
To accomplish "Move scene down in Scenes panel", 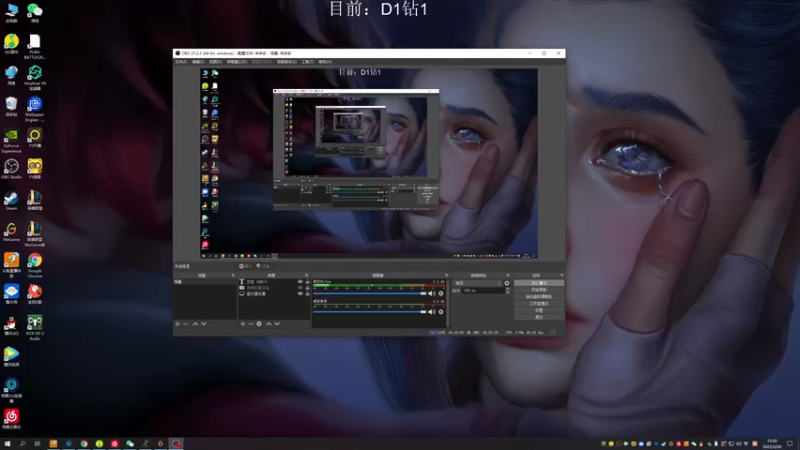I will tap(204, 324).
